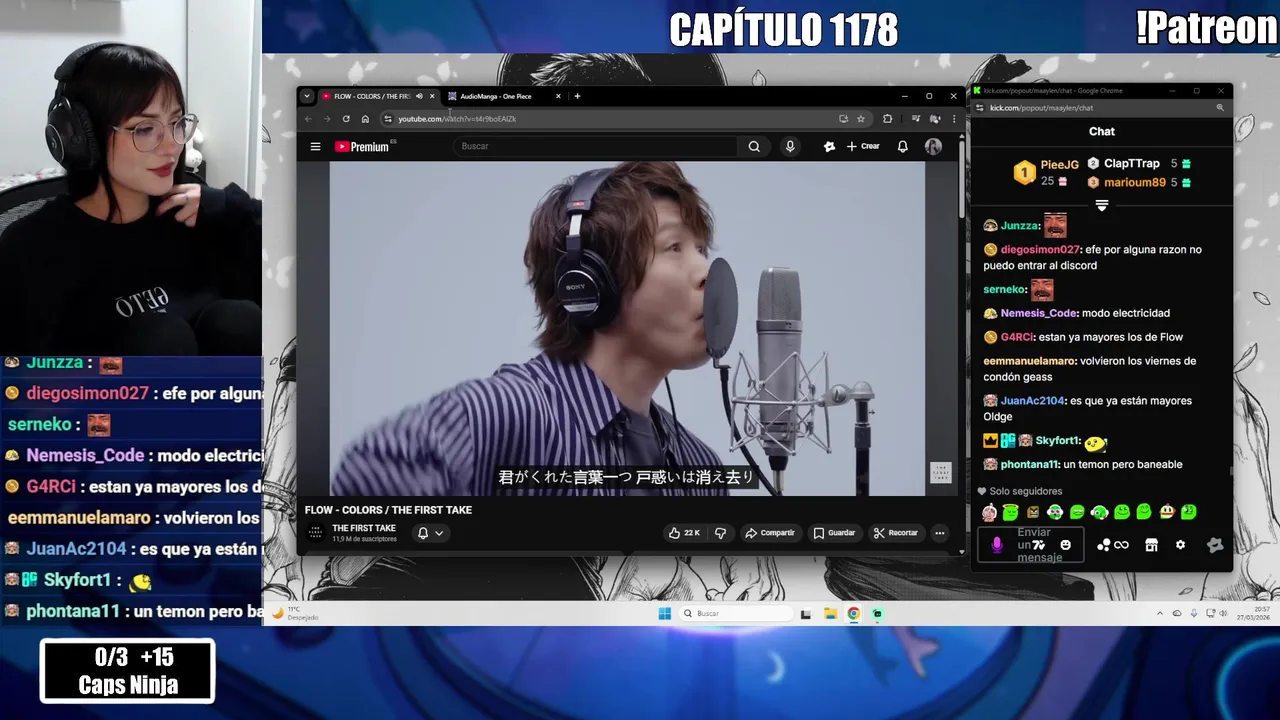Collapse the chat leaderboard arrow
The image size is (1280, 720).
[x=1101, y=205]
